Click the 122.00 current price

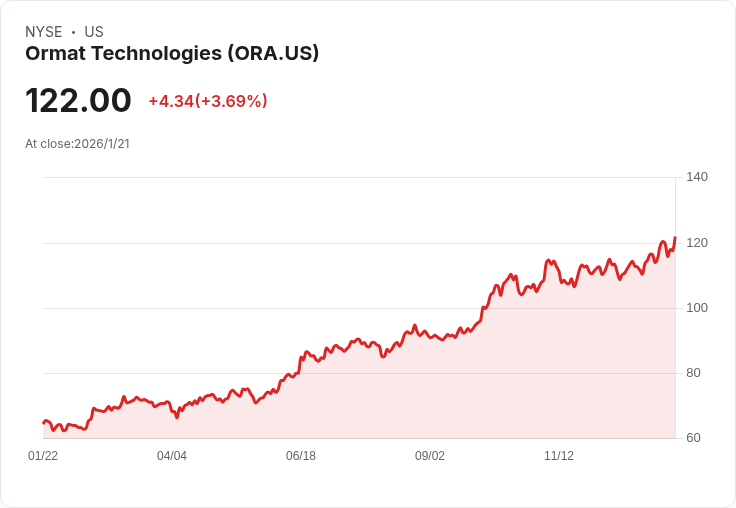point(78,101)
